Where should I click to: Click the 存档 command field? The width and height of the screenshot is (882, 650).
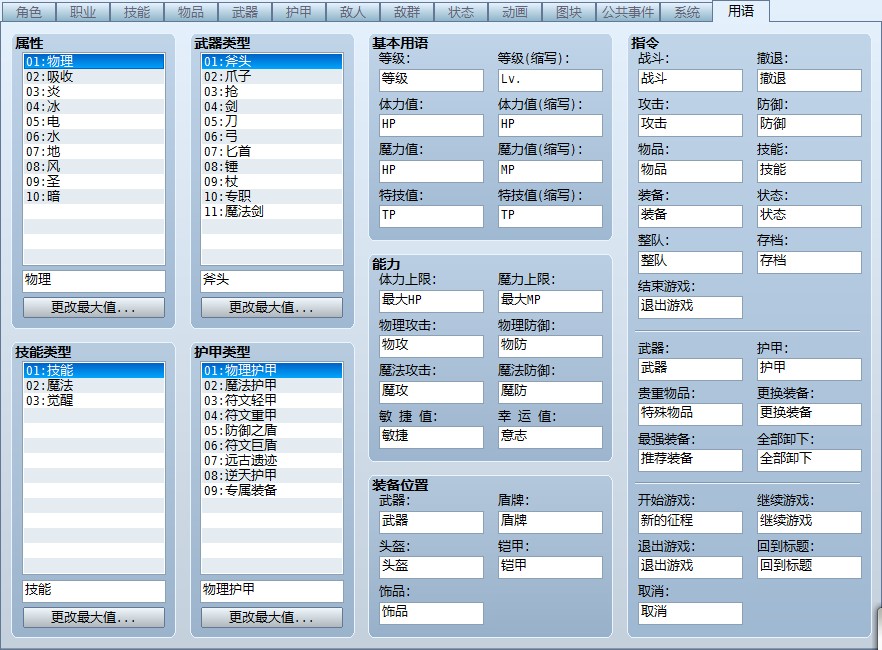coord(809,262)
